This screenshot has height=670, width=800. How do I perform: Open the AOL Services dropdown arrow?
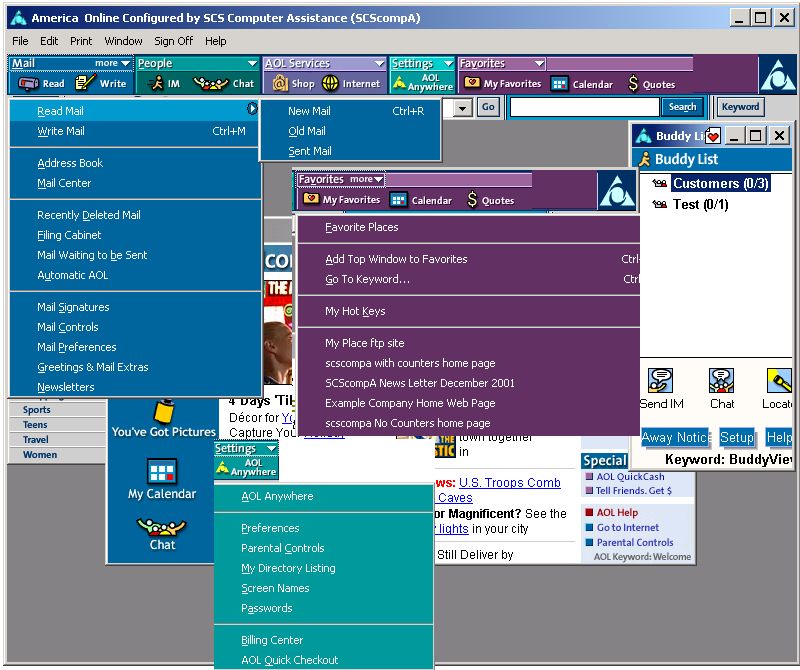pyautogui.click(x=378, y=64)
